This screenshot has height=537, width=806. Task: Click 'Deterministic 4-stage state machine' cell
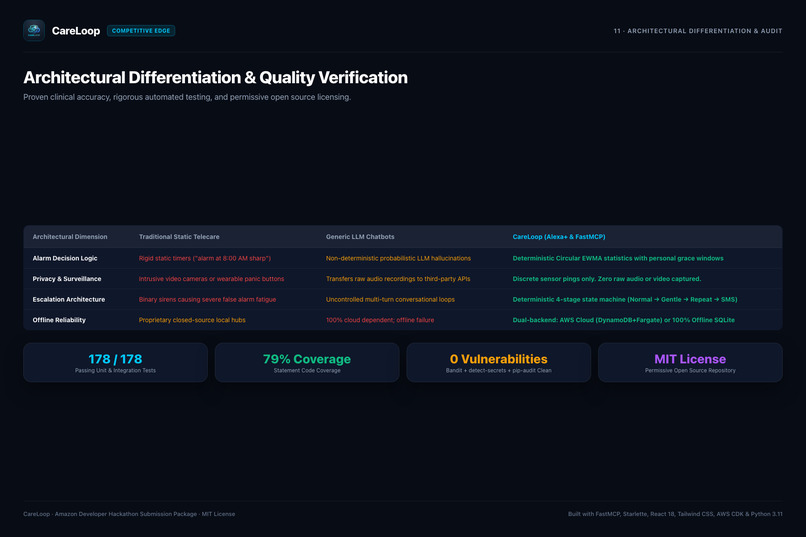625,300
